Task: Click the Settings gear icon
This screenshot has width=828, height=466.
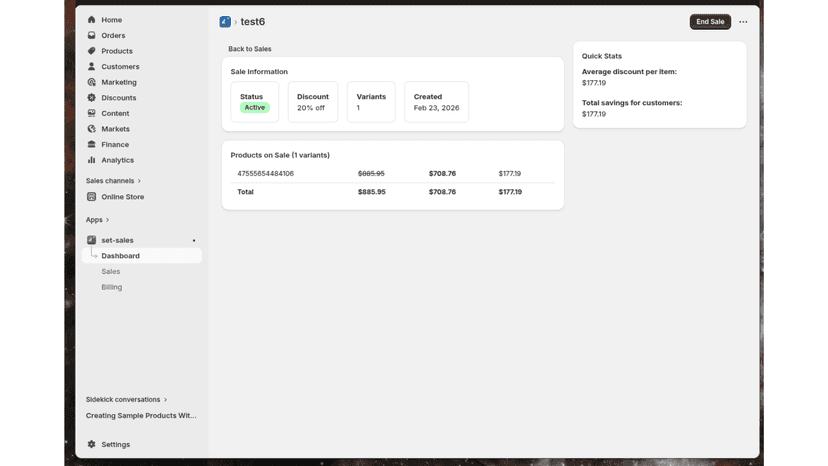Action: [91, 444]
